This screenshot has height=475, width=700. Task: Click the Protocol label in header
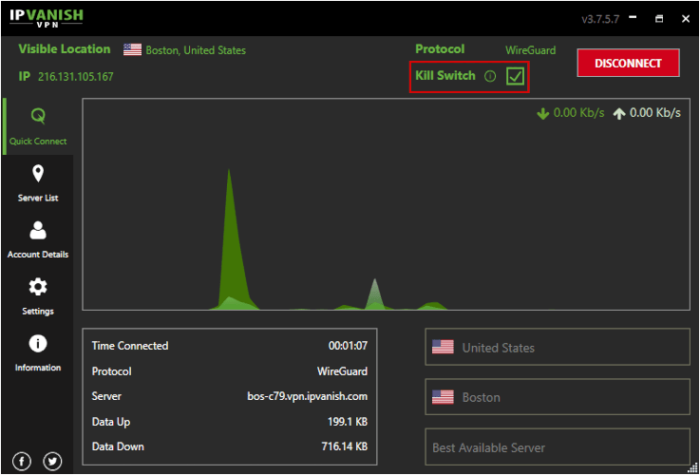(x=440, y=49)
